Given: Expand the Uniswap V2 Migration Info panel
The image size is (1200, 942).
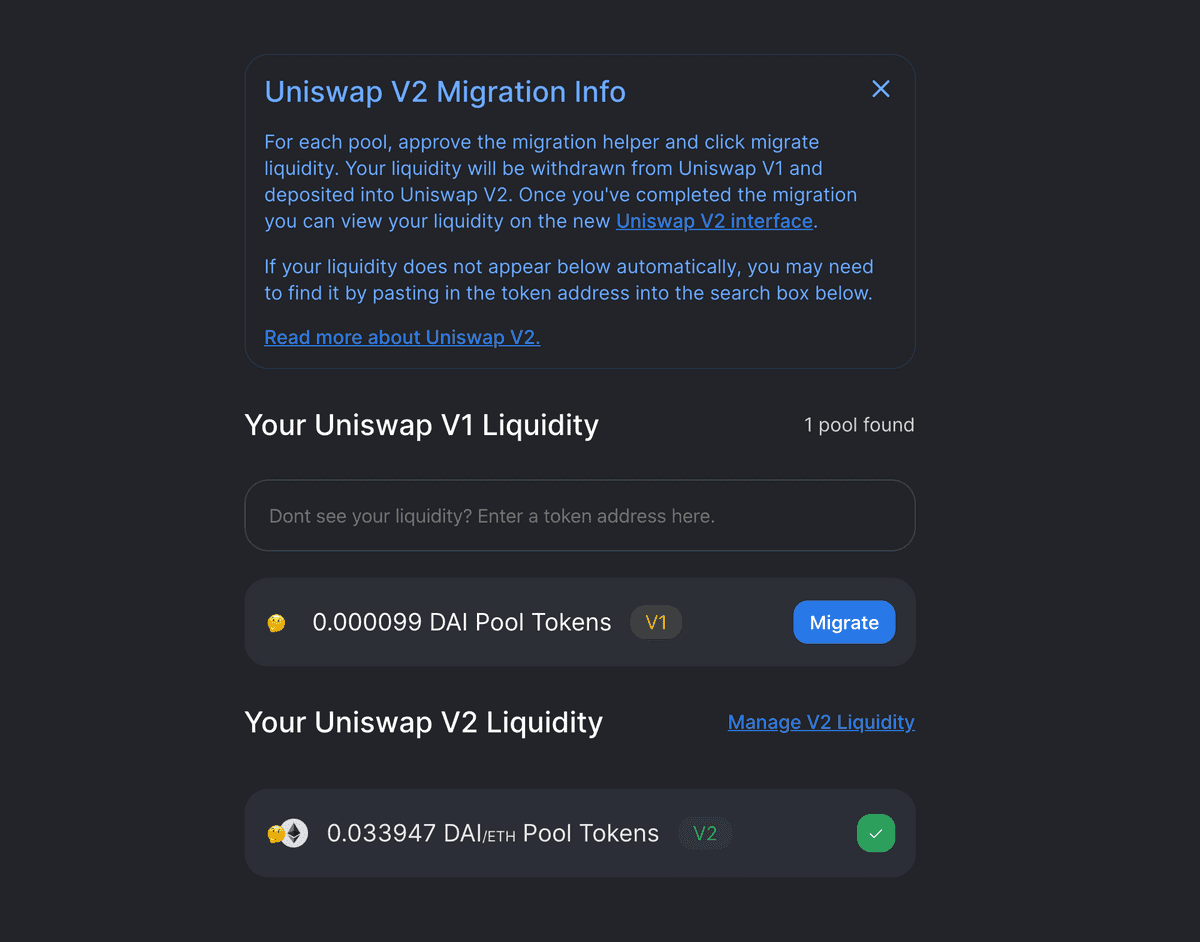Looking at the screenshot, I should (x=445, y=91).
